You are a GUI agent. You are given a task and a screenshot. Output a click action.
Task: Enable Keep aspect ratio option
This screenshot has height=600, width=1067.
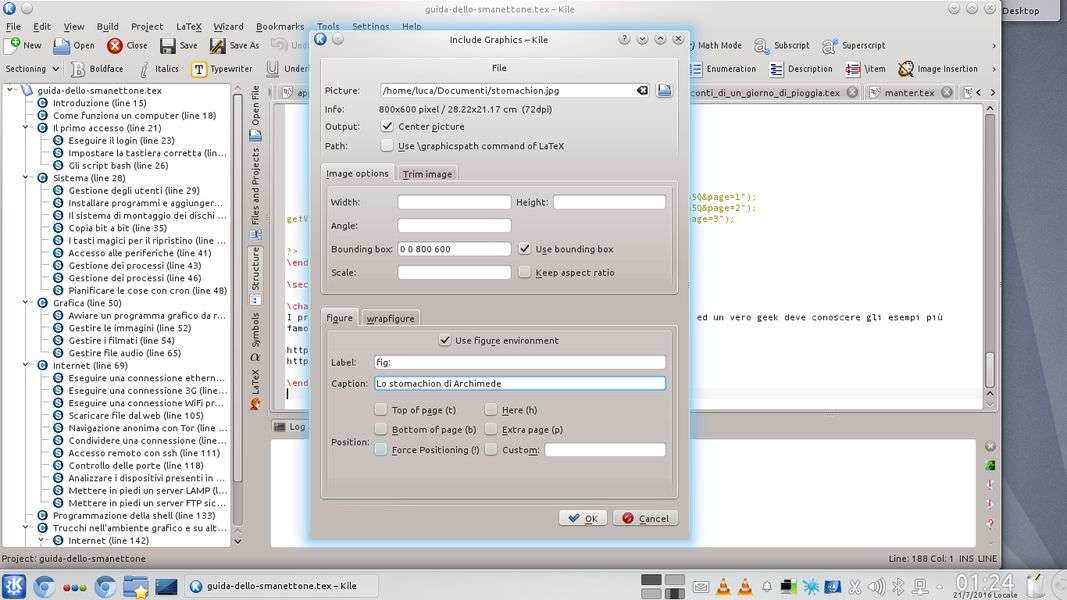(x=525, y=272)
